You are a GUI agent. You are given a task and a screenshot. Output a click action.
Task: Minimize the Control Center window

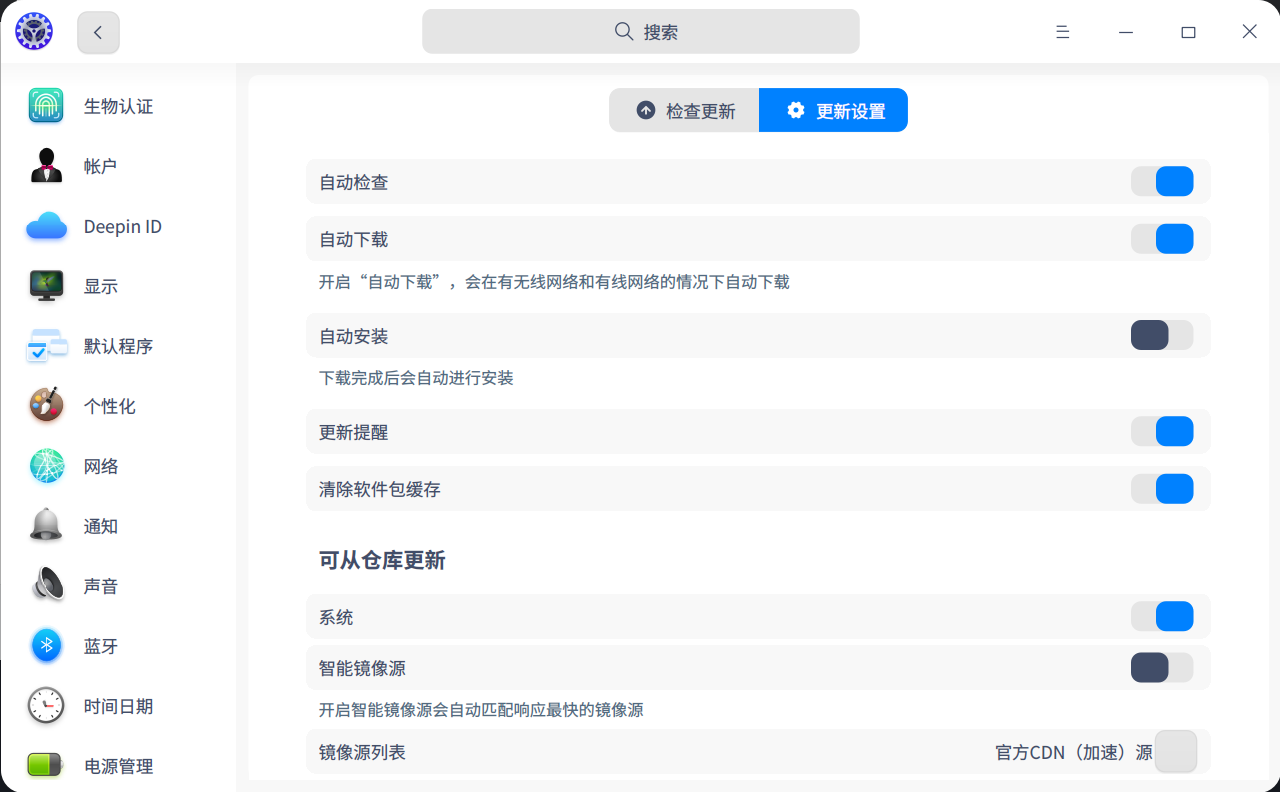[1126, 32]
